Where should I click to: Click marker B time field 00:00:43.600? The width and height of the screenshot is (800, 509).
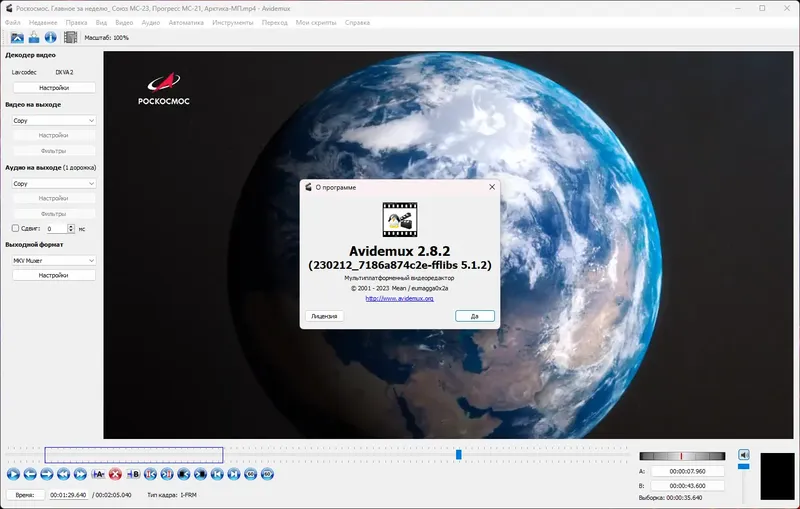pyautogui.click(x=688, y=486)
